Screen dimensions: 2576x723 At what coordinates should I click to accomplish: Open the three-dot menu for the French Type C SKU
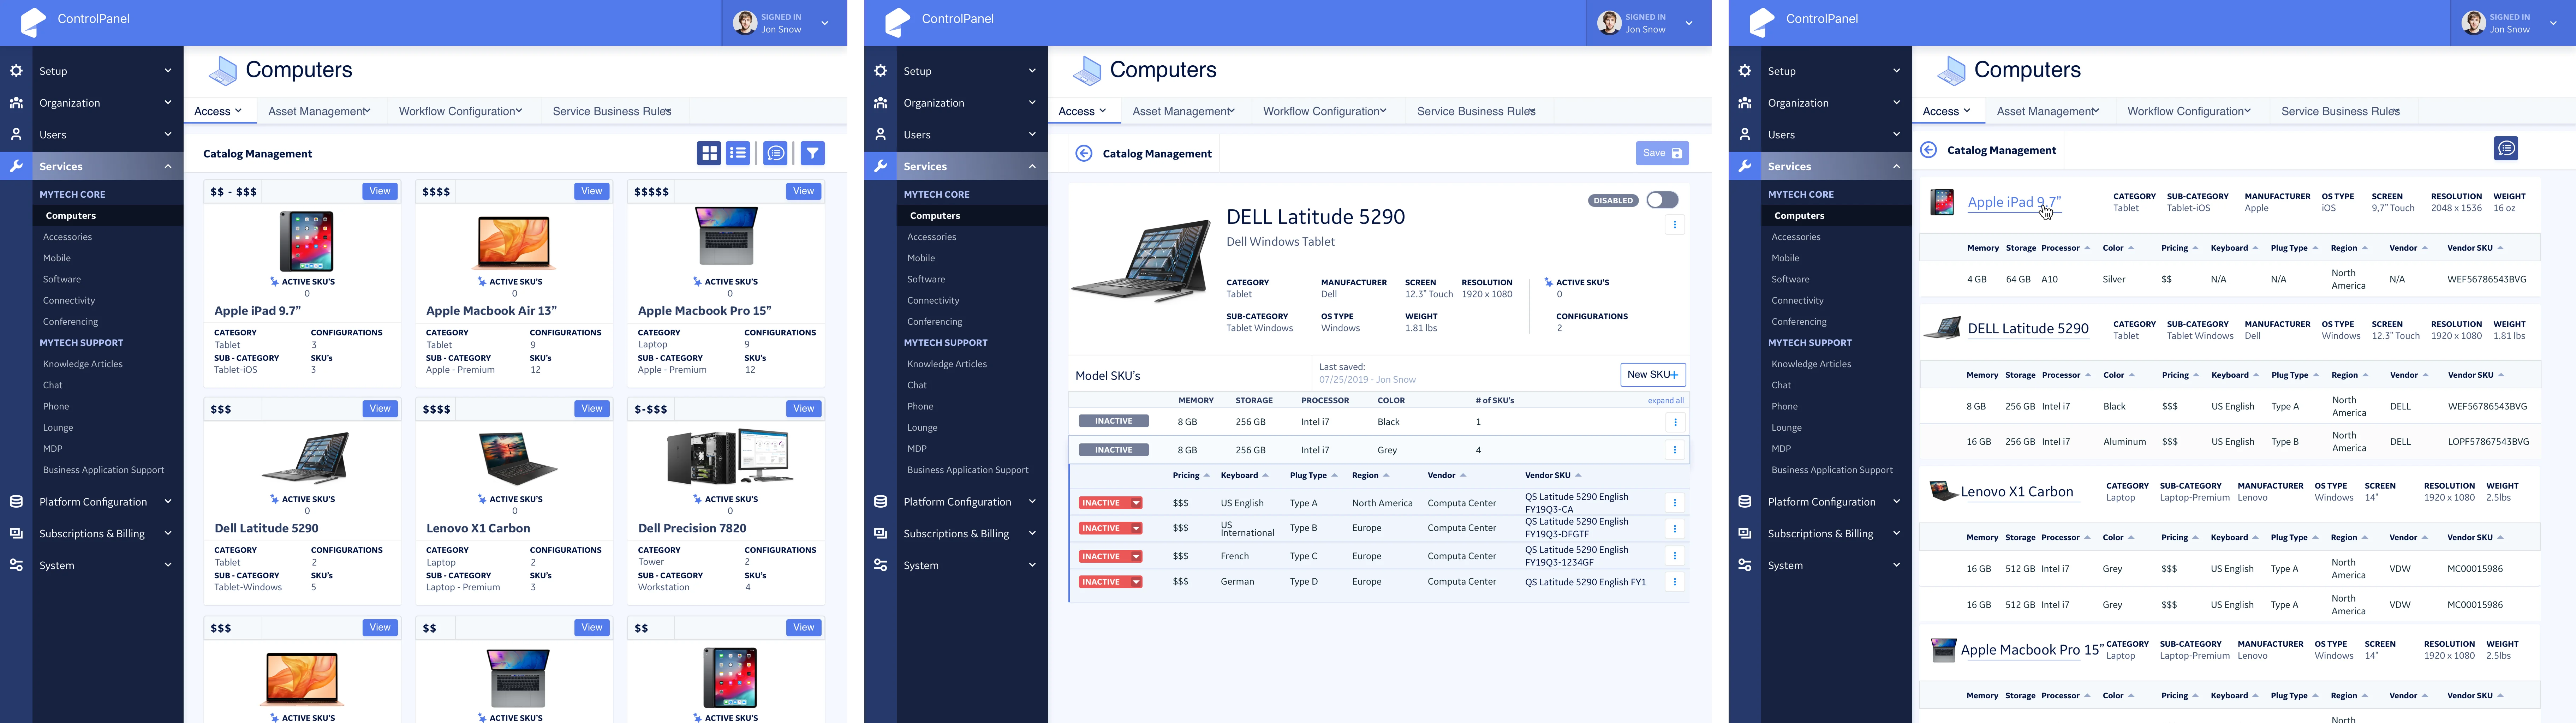click(x=1675, y=556)
